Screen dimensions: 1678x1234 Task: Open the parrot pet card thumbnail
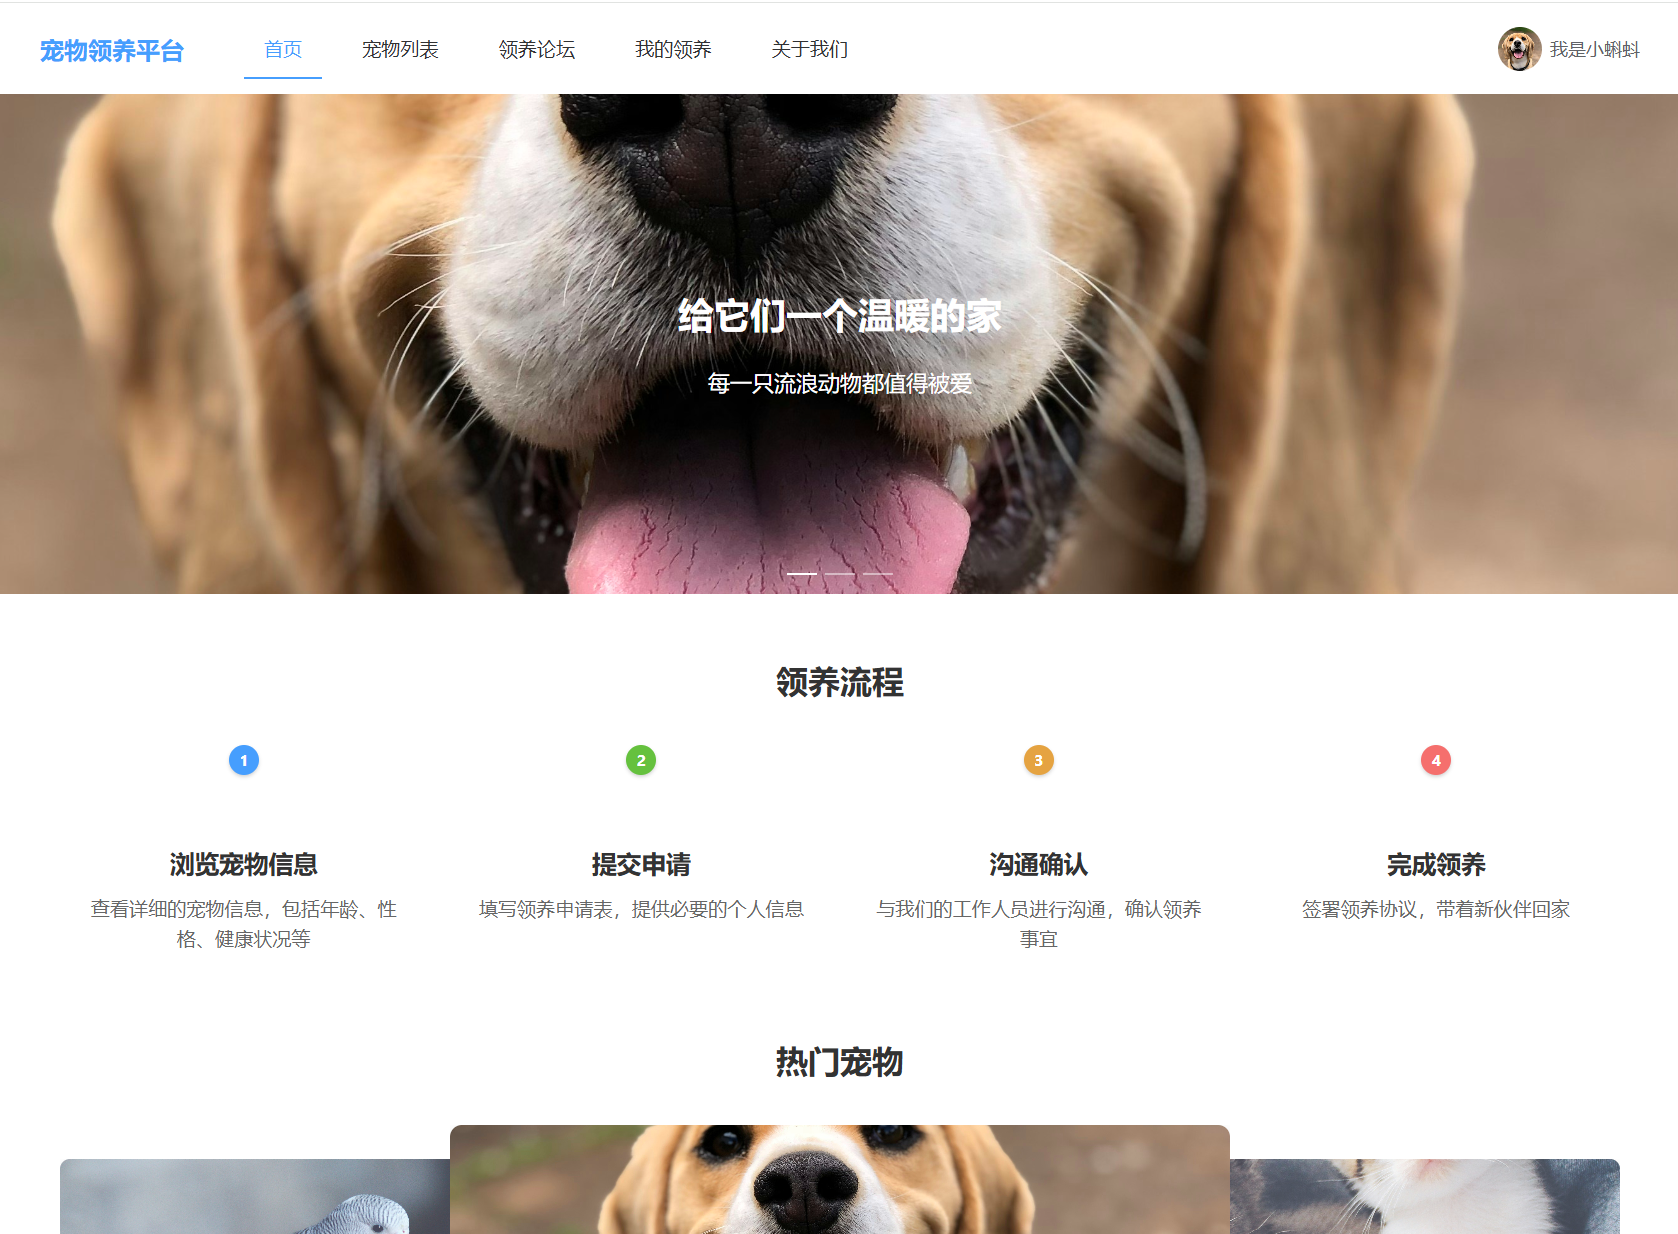255,1196
